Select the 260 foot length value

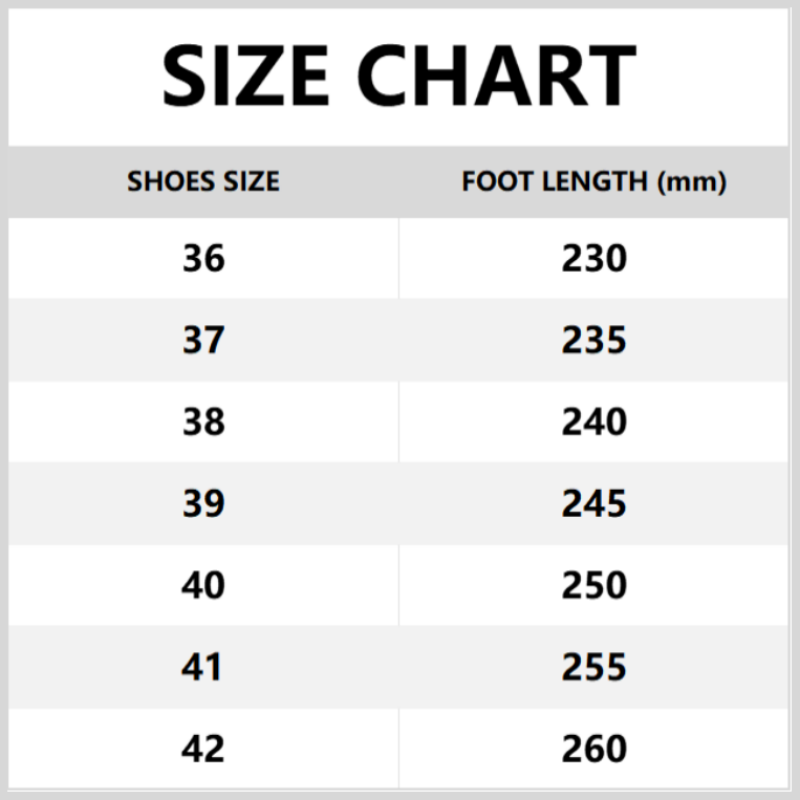point(594,748)
